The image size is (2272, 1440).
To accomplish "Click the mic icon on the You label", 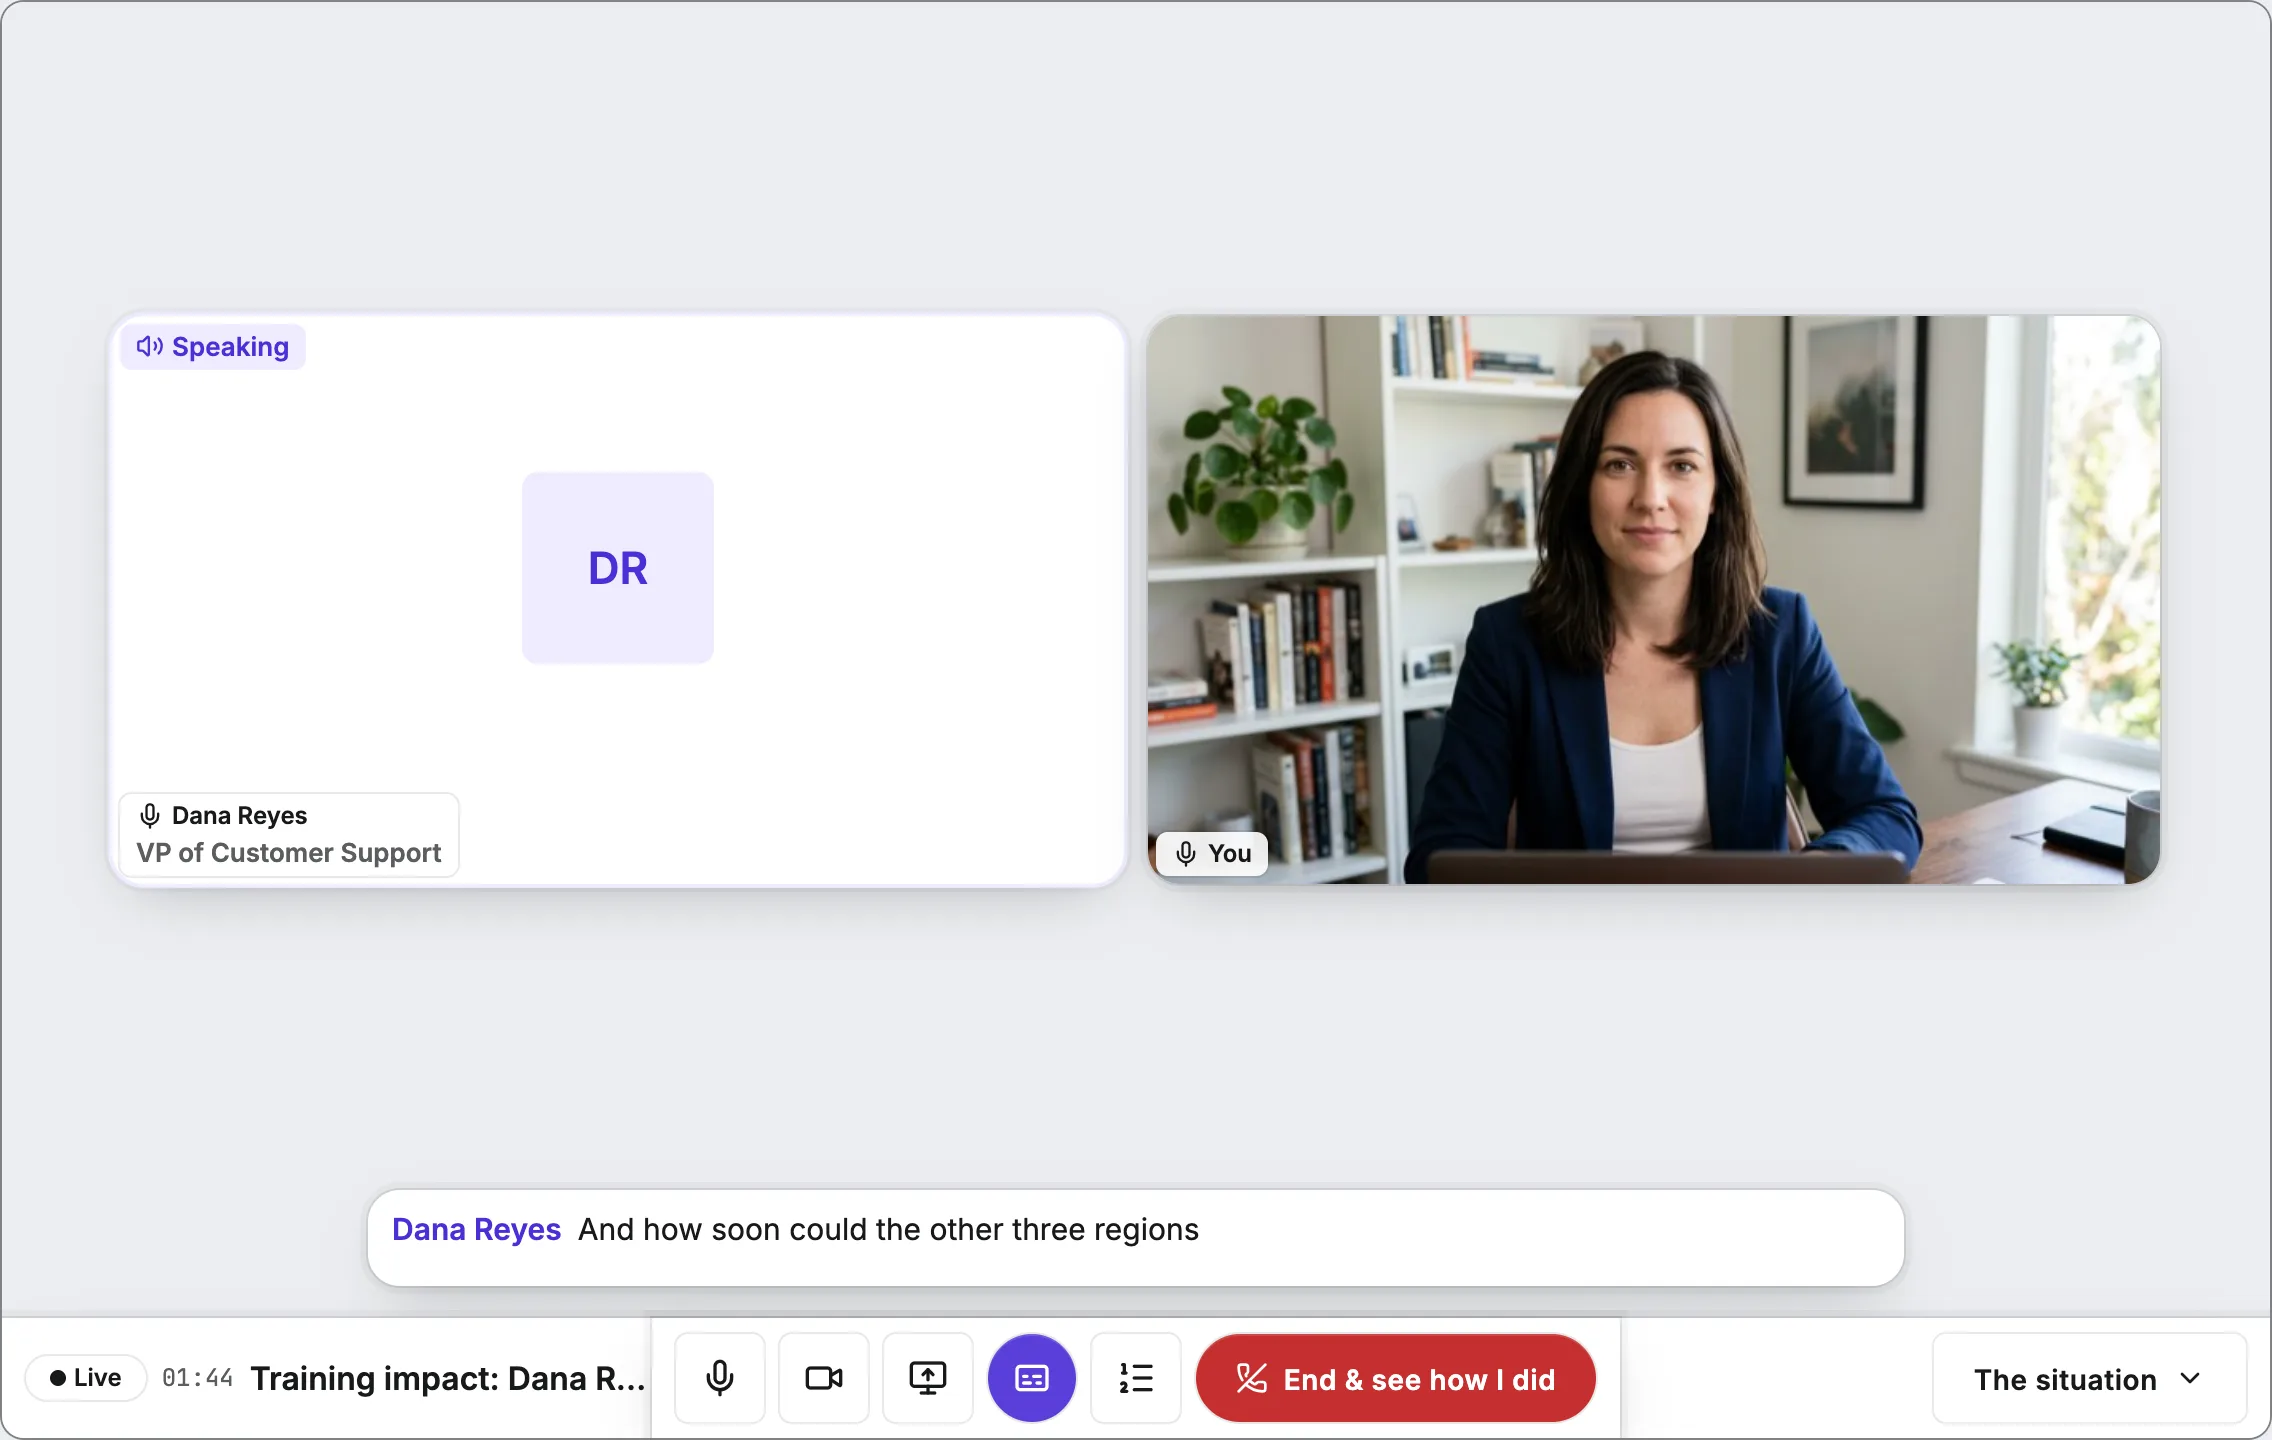I will pyautogui.click(x=1186, y=854).
